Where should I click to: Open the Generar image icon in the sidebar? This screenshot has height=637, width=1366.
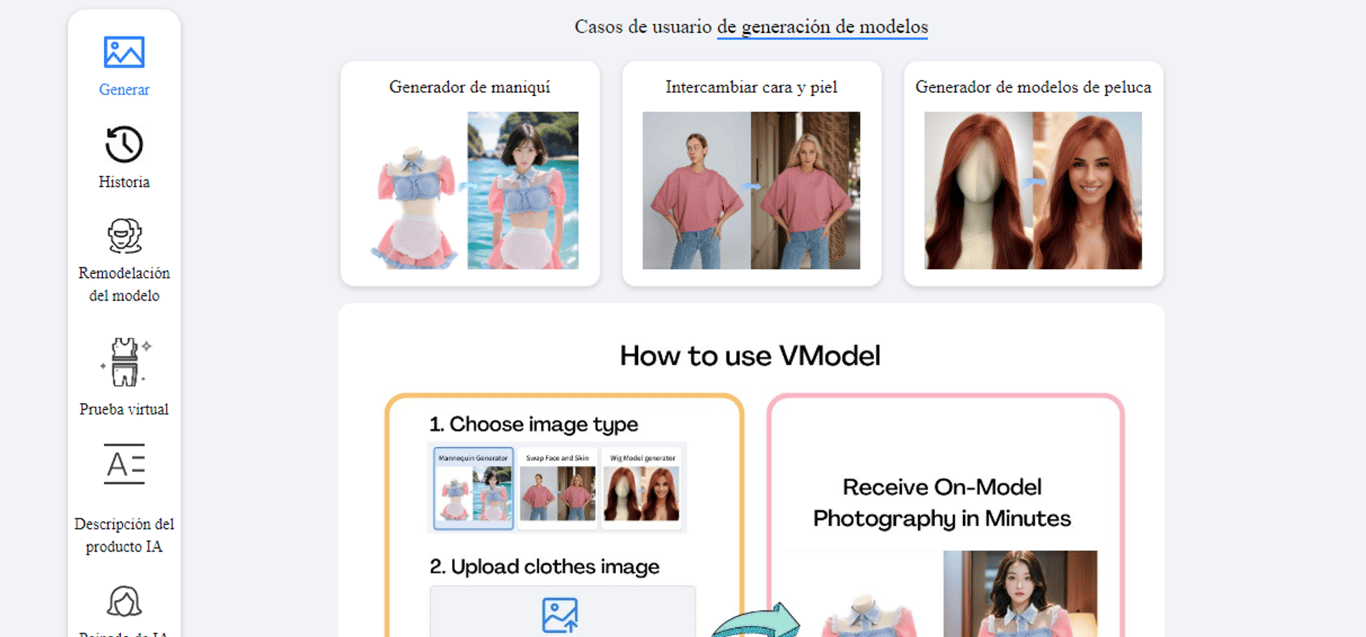click(124, 52)
